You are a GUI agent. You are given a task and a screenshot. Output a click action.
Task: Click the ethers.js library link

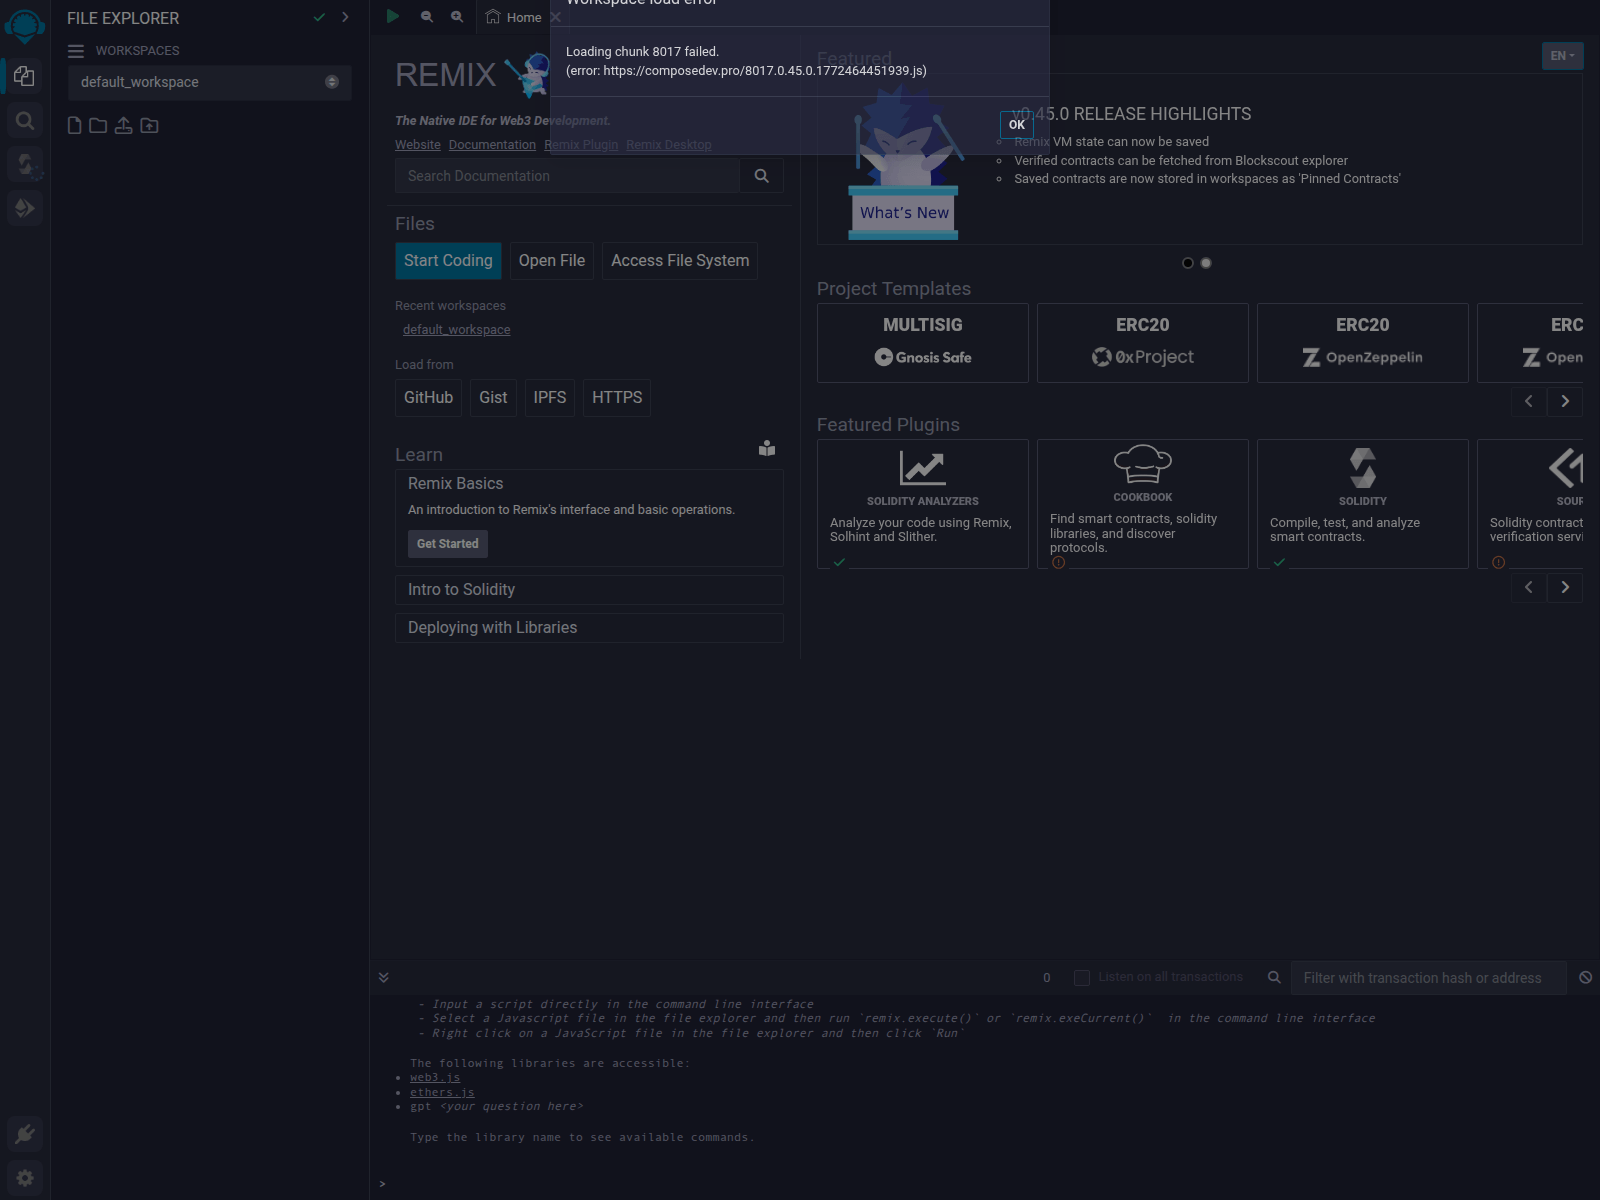(x=442, y=1093)
